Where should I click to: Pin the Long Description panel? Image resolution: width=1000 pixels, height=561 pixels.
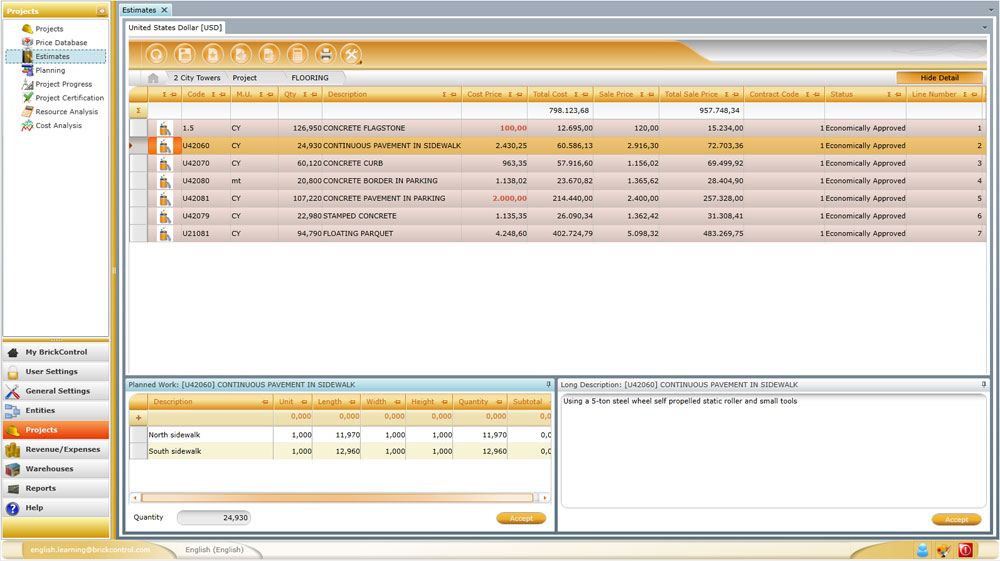coord(983,384)
